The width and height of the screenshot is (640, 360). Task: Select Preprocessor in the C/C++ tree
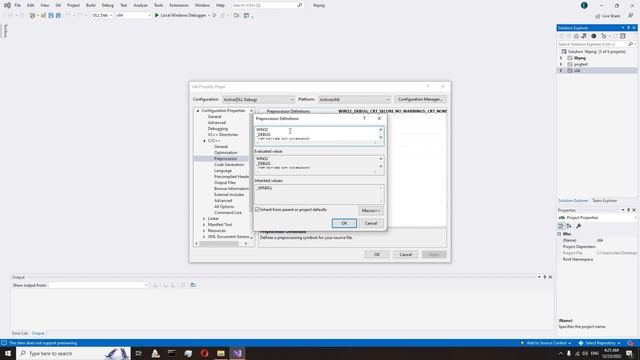(x=225, y=158)
